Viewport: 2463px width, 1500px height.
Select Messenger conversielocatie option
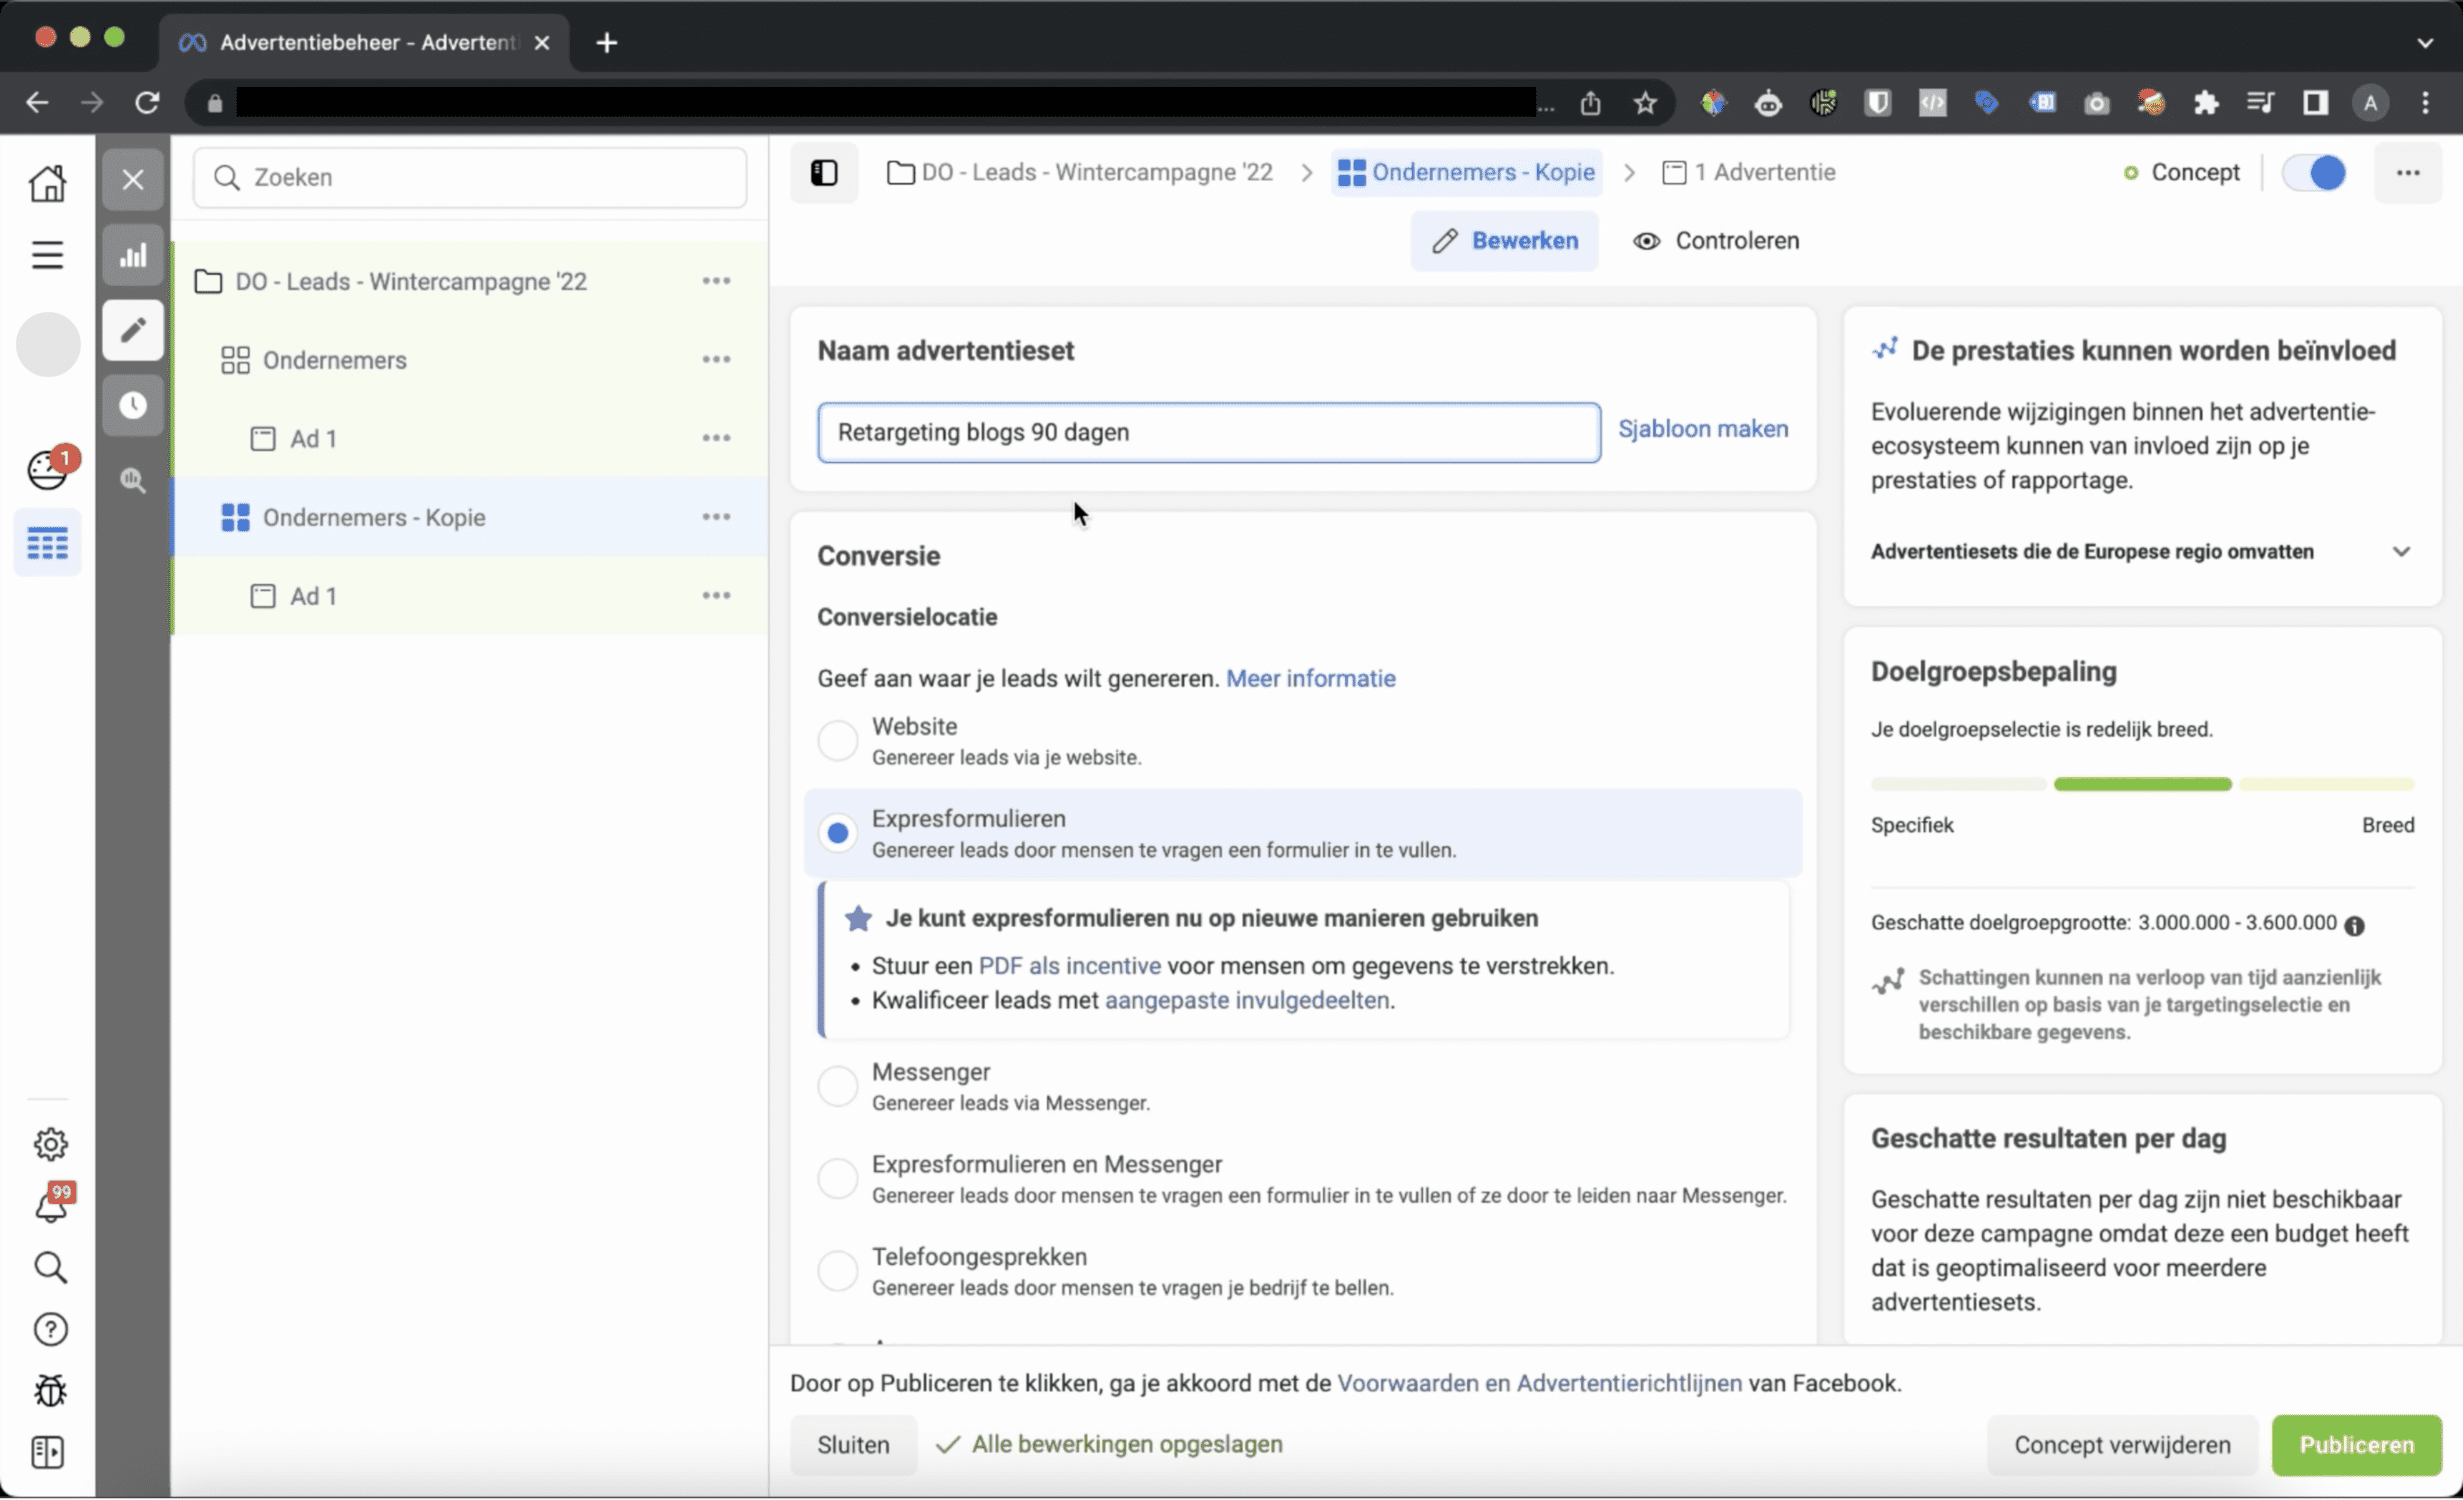[837, 1083]
